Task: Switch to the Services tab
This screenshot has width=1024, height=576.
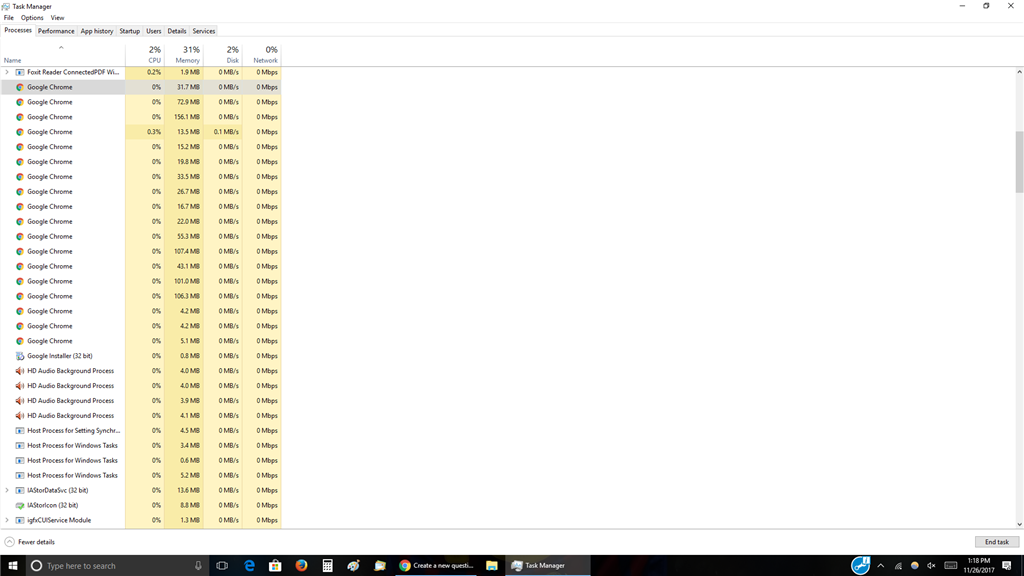Action: click(x=204, y=31)
